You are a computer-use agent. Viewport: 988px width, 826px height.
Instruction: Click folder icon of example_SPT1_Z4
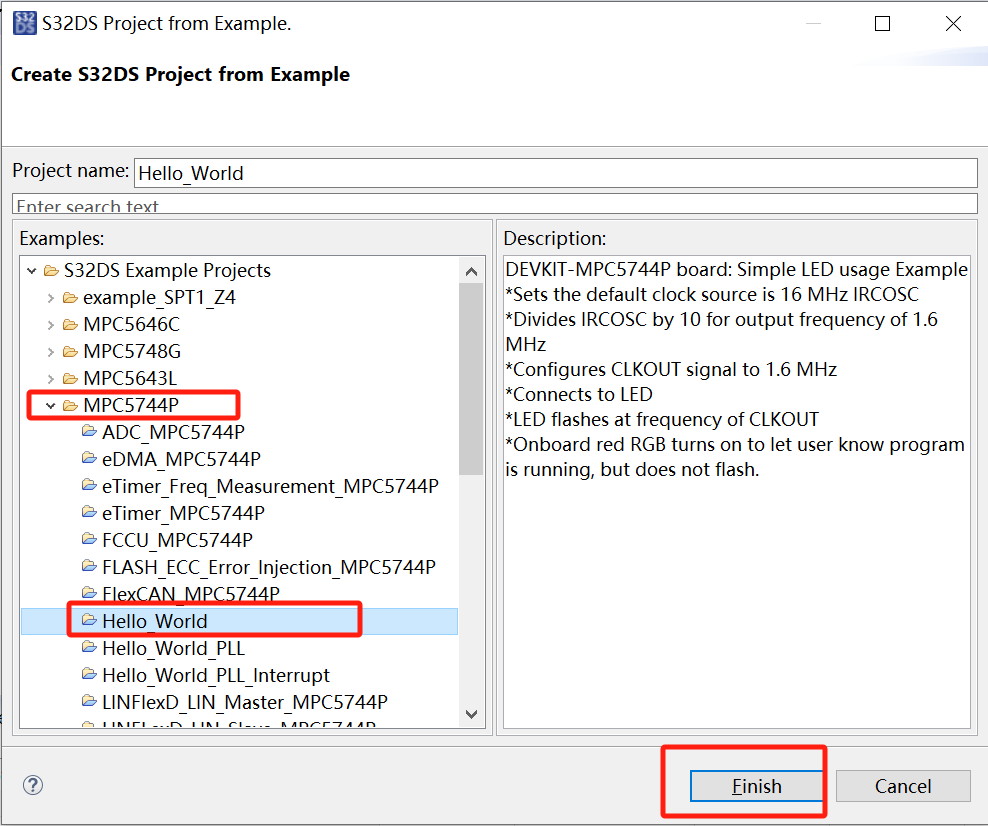pos(70,297)
